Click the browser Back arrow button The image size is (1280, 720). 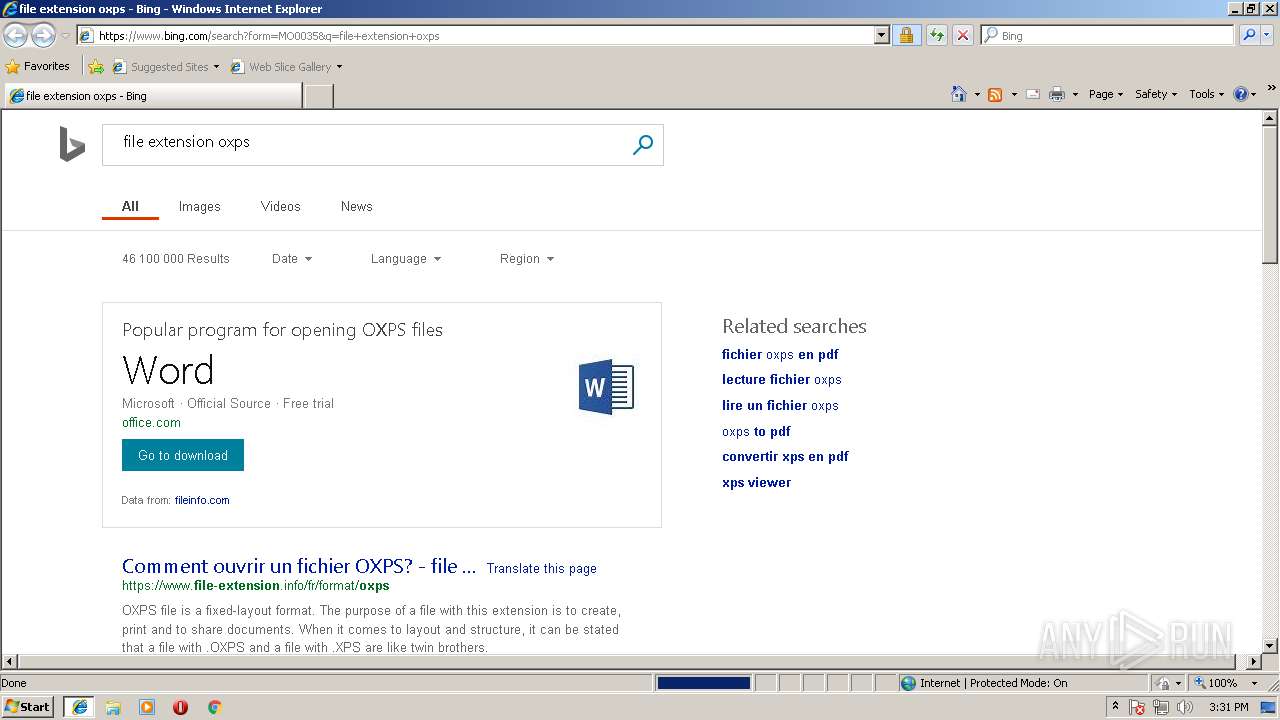click(15, 36)
